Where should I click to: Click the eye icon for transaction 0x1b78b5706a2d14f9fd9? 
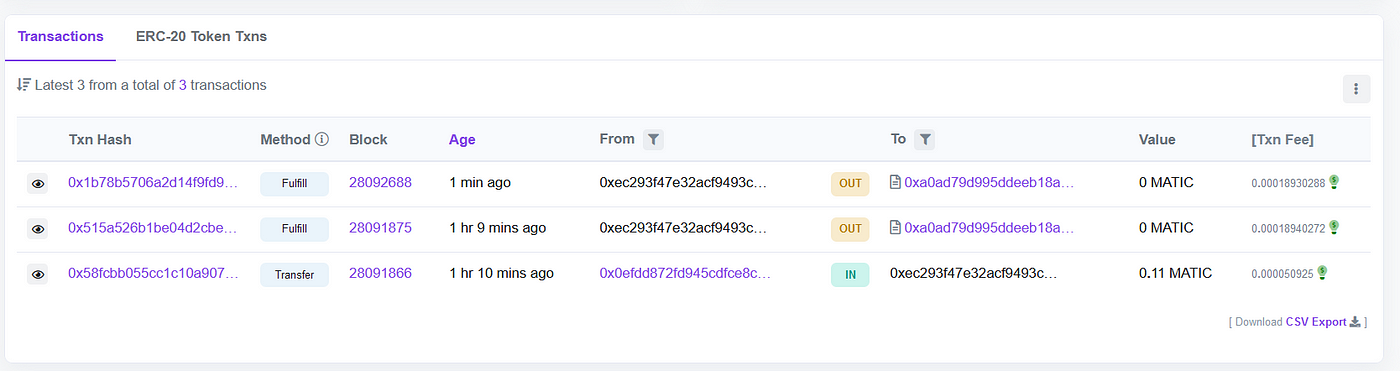(37, 184)
